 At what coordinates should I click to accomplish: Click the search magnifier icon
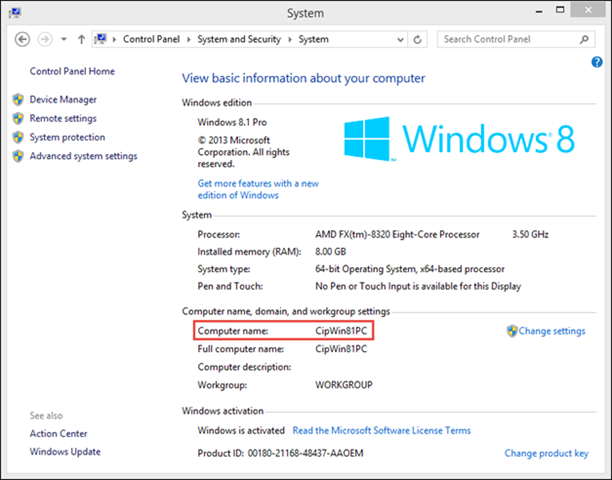584,39
